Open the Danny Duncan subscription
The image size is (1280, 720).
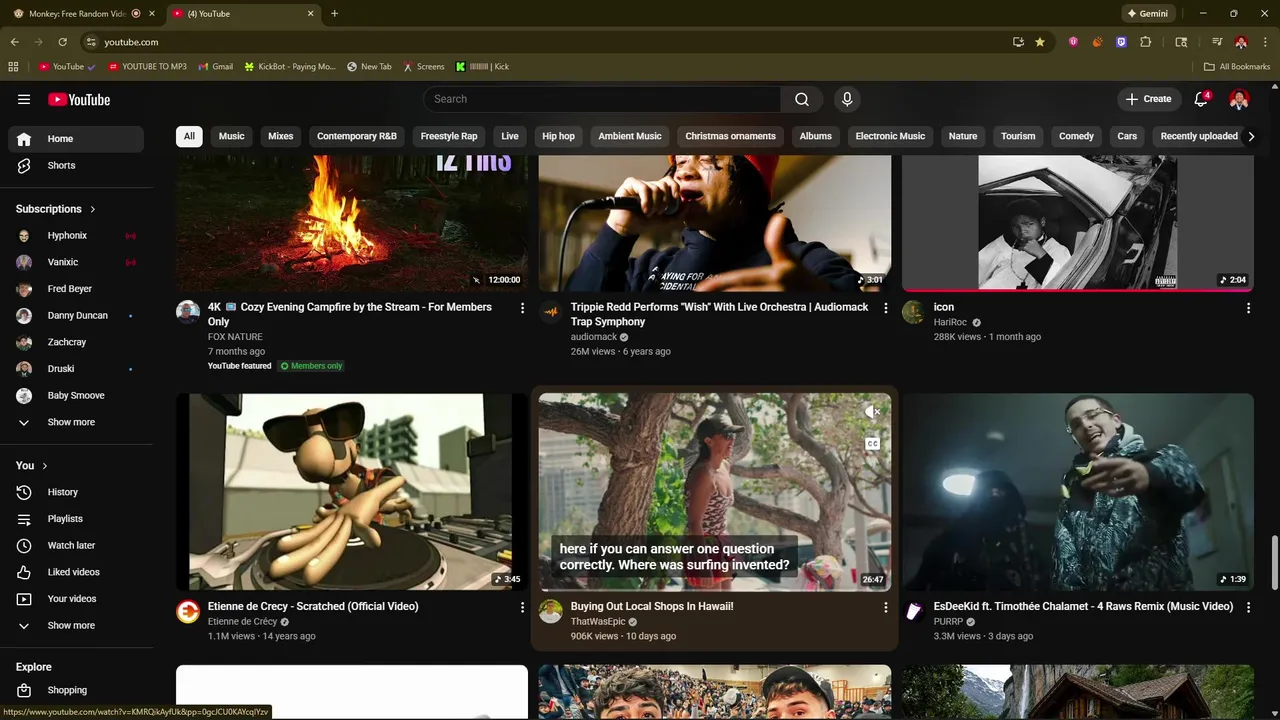coord(76,316)
